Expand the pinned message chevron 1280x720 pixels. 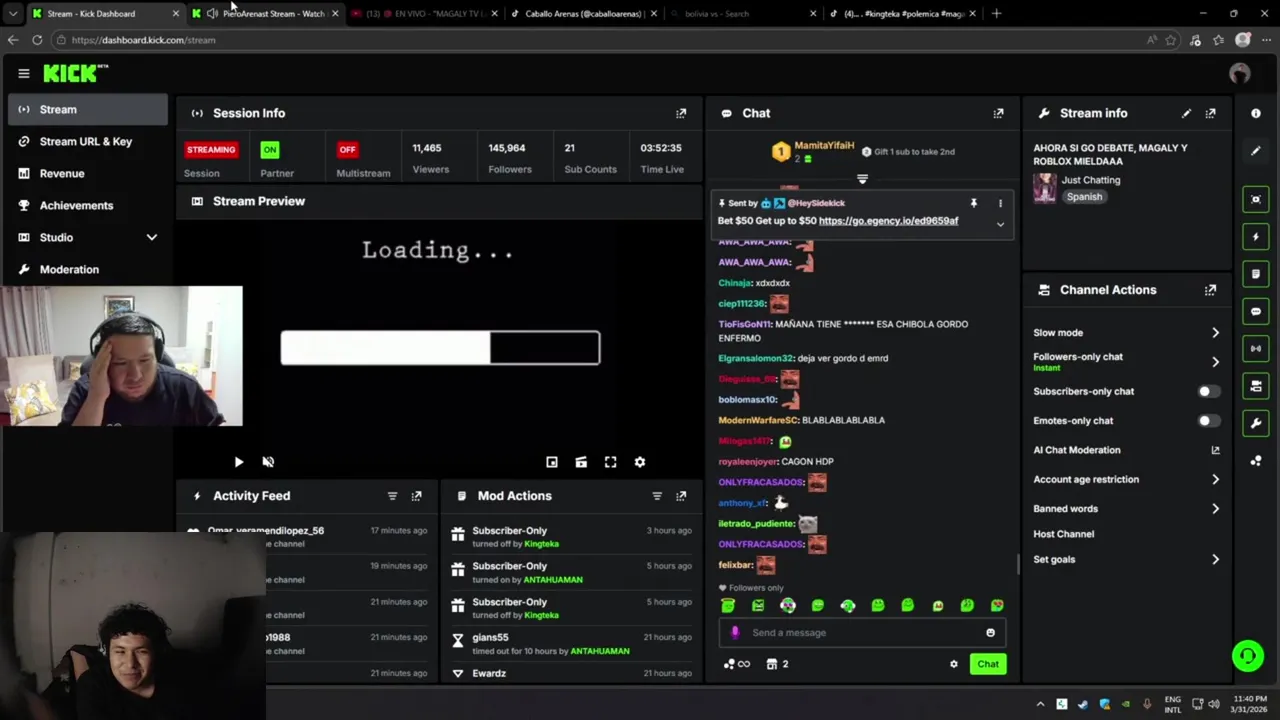[x=1000, y=224]
